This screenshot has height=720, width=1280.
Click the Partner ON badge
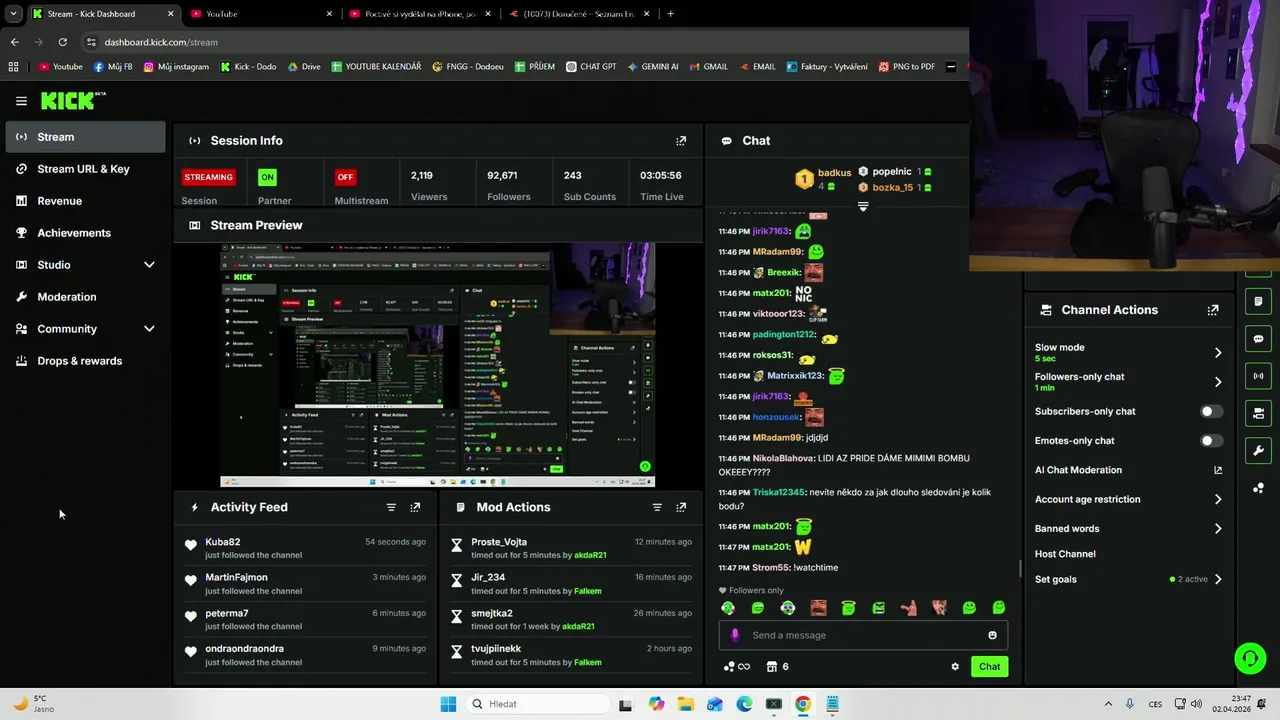pos(267,177)
